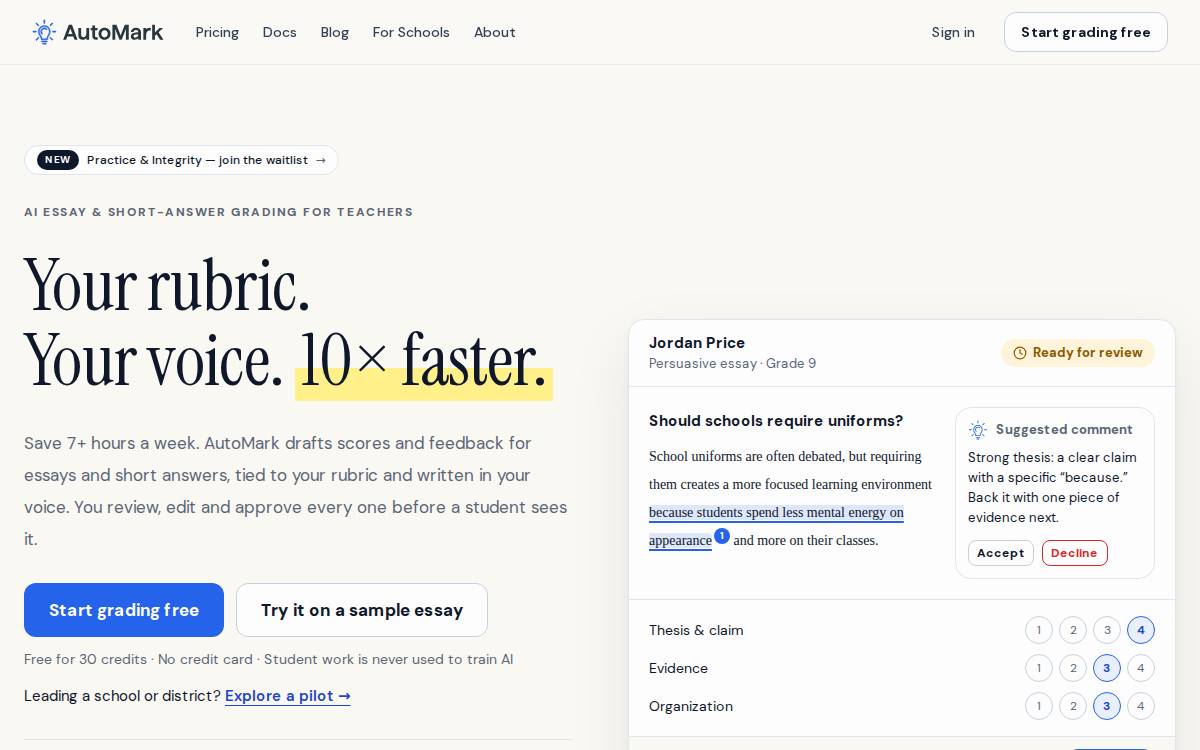Click the Organization rubric label

[x=691, y=706]
